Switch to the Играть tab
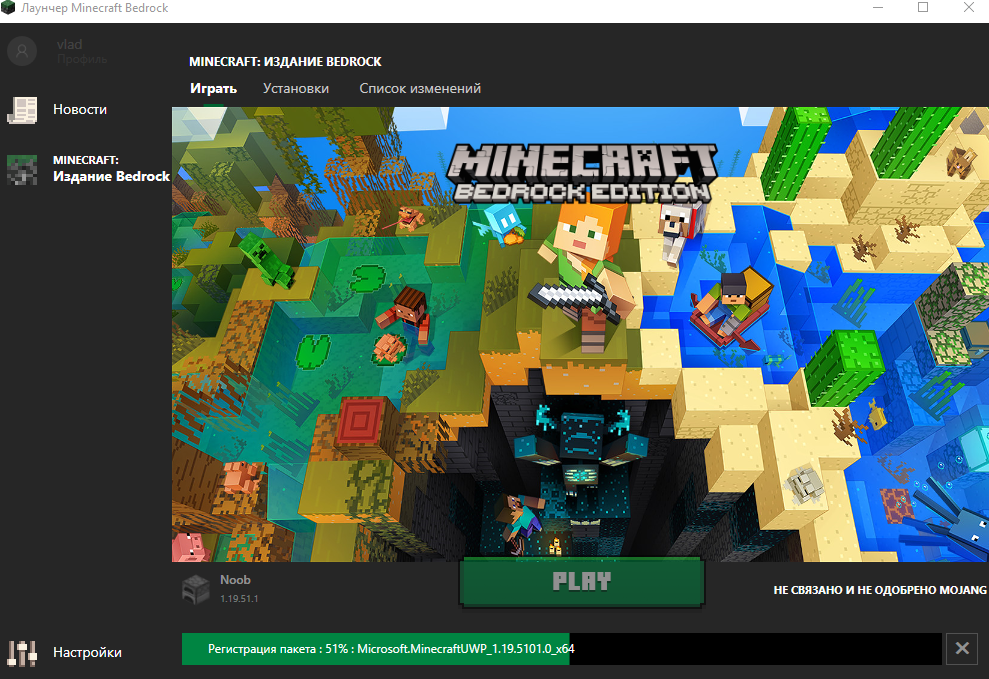 (x=213, y=88)
